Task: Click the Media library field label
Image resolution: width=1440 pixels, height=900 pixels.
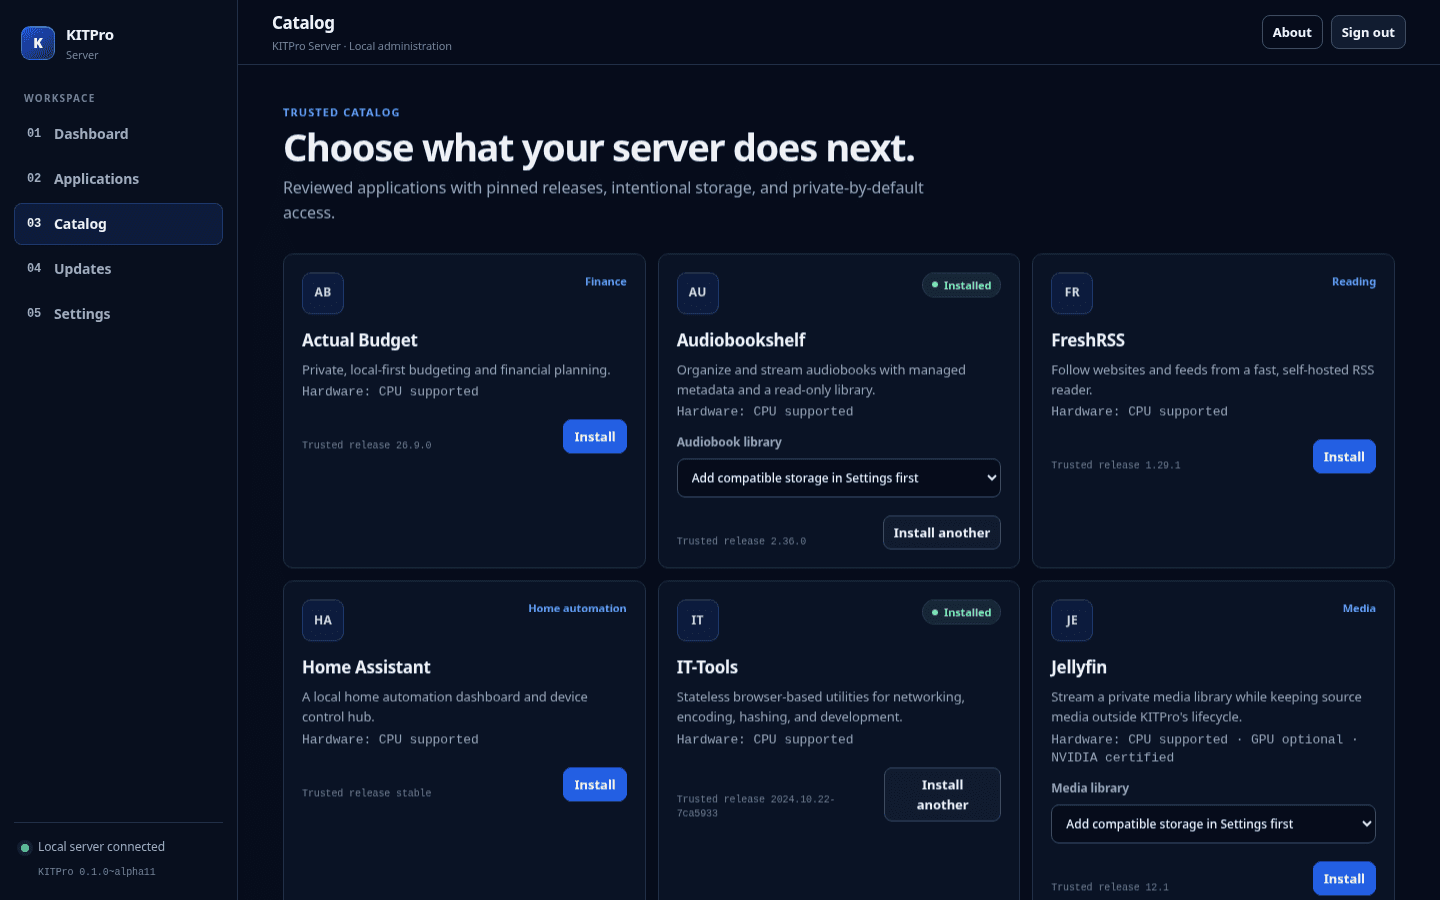Action: tap(1090, 788)
